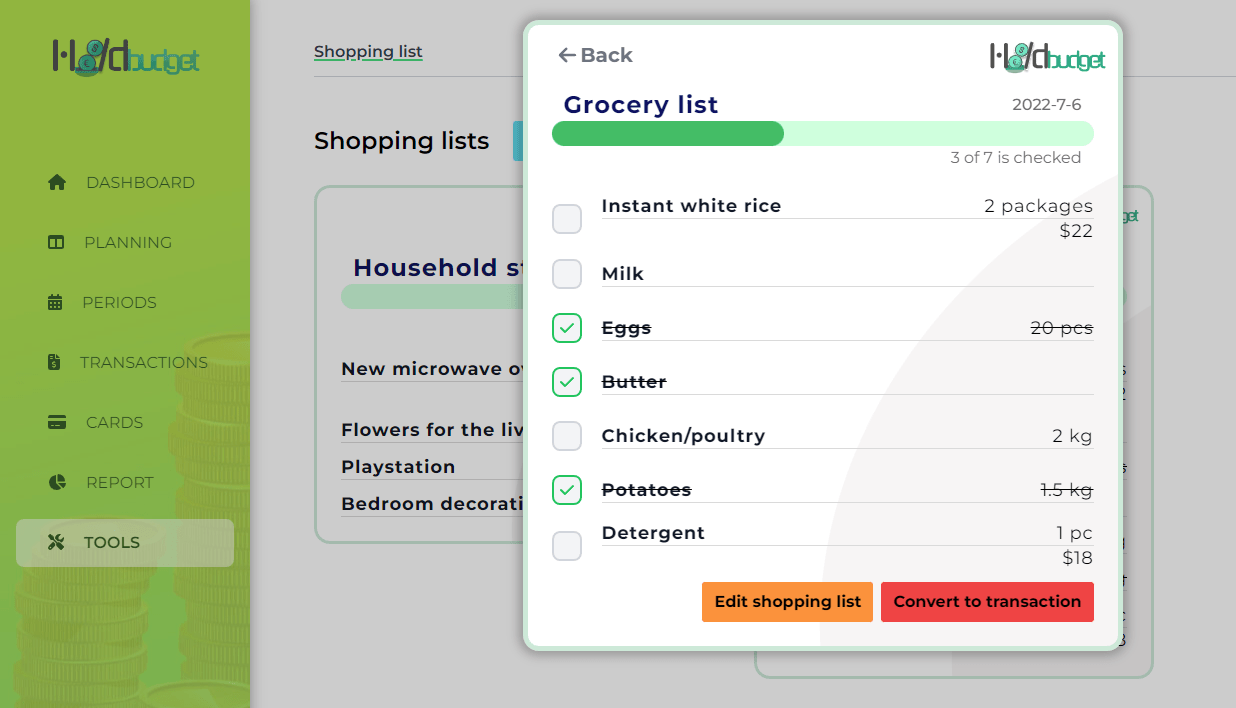Screen dimensions: 1236x708
Task: Select the Transactions receipt icon
Action: click(x=56, y=362)
